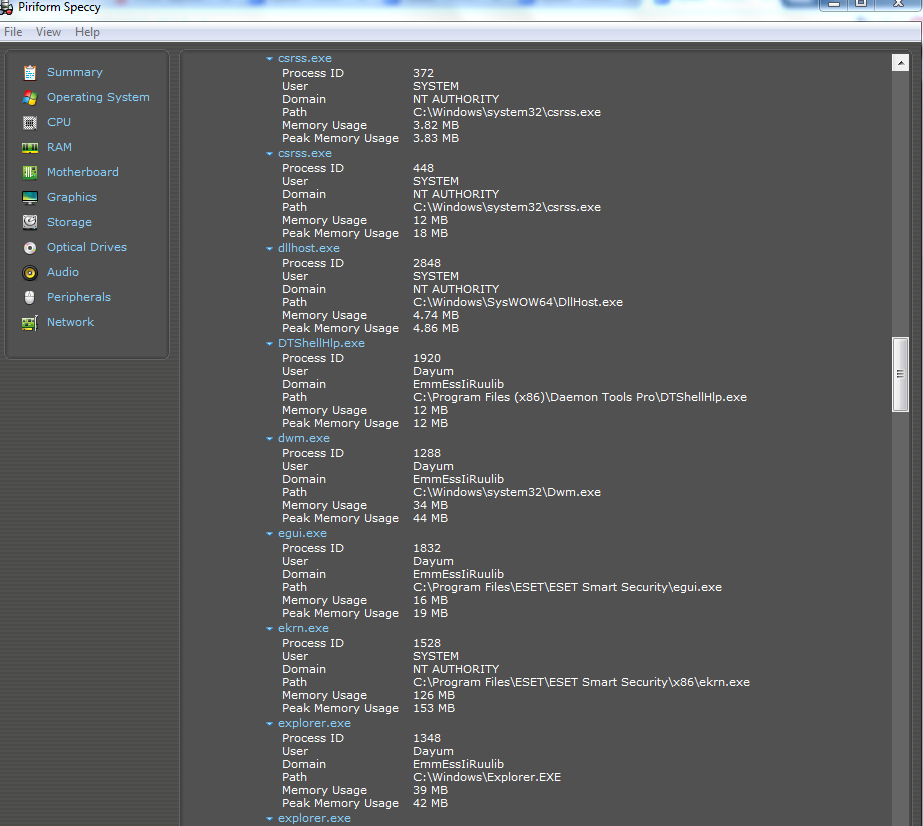Screen dimensions: 923x826
Task: Open the Storage section label
Action: 69,222
